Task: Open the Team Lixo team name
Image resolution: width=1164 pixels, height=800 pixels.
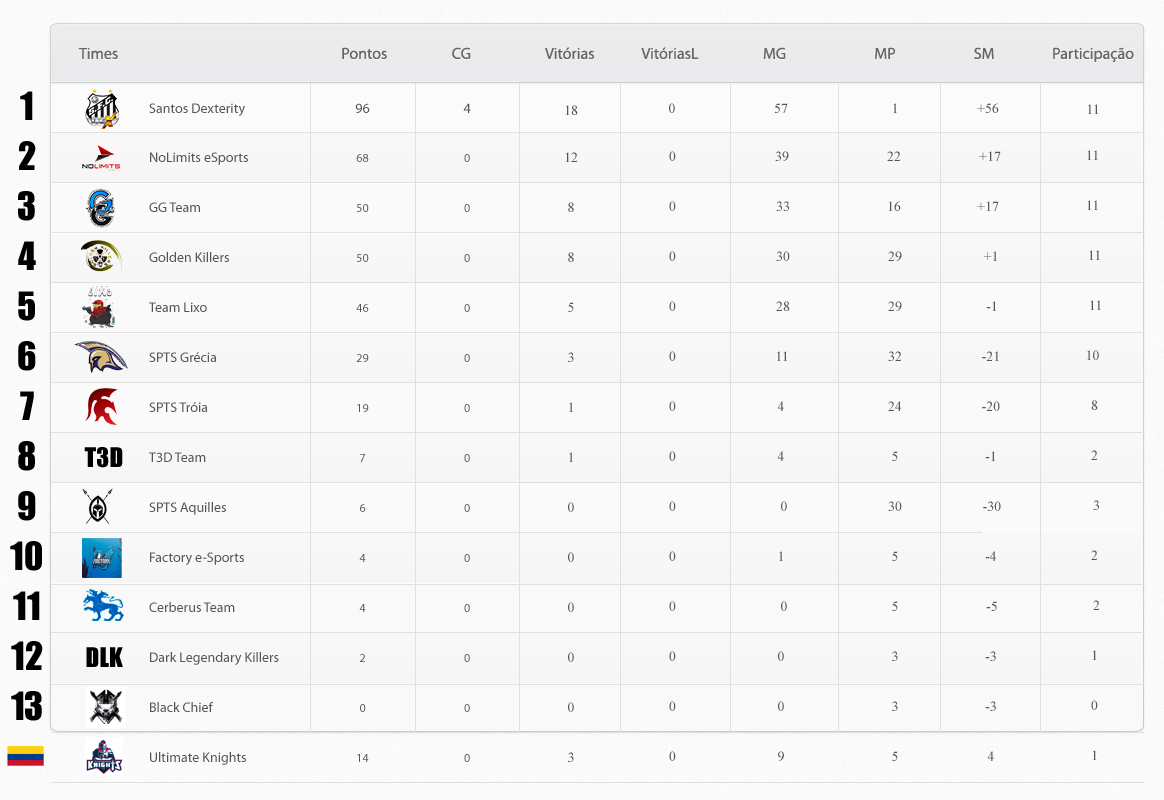Action: (x=178, y=308)
